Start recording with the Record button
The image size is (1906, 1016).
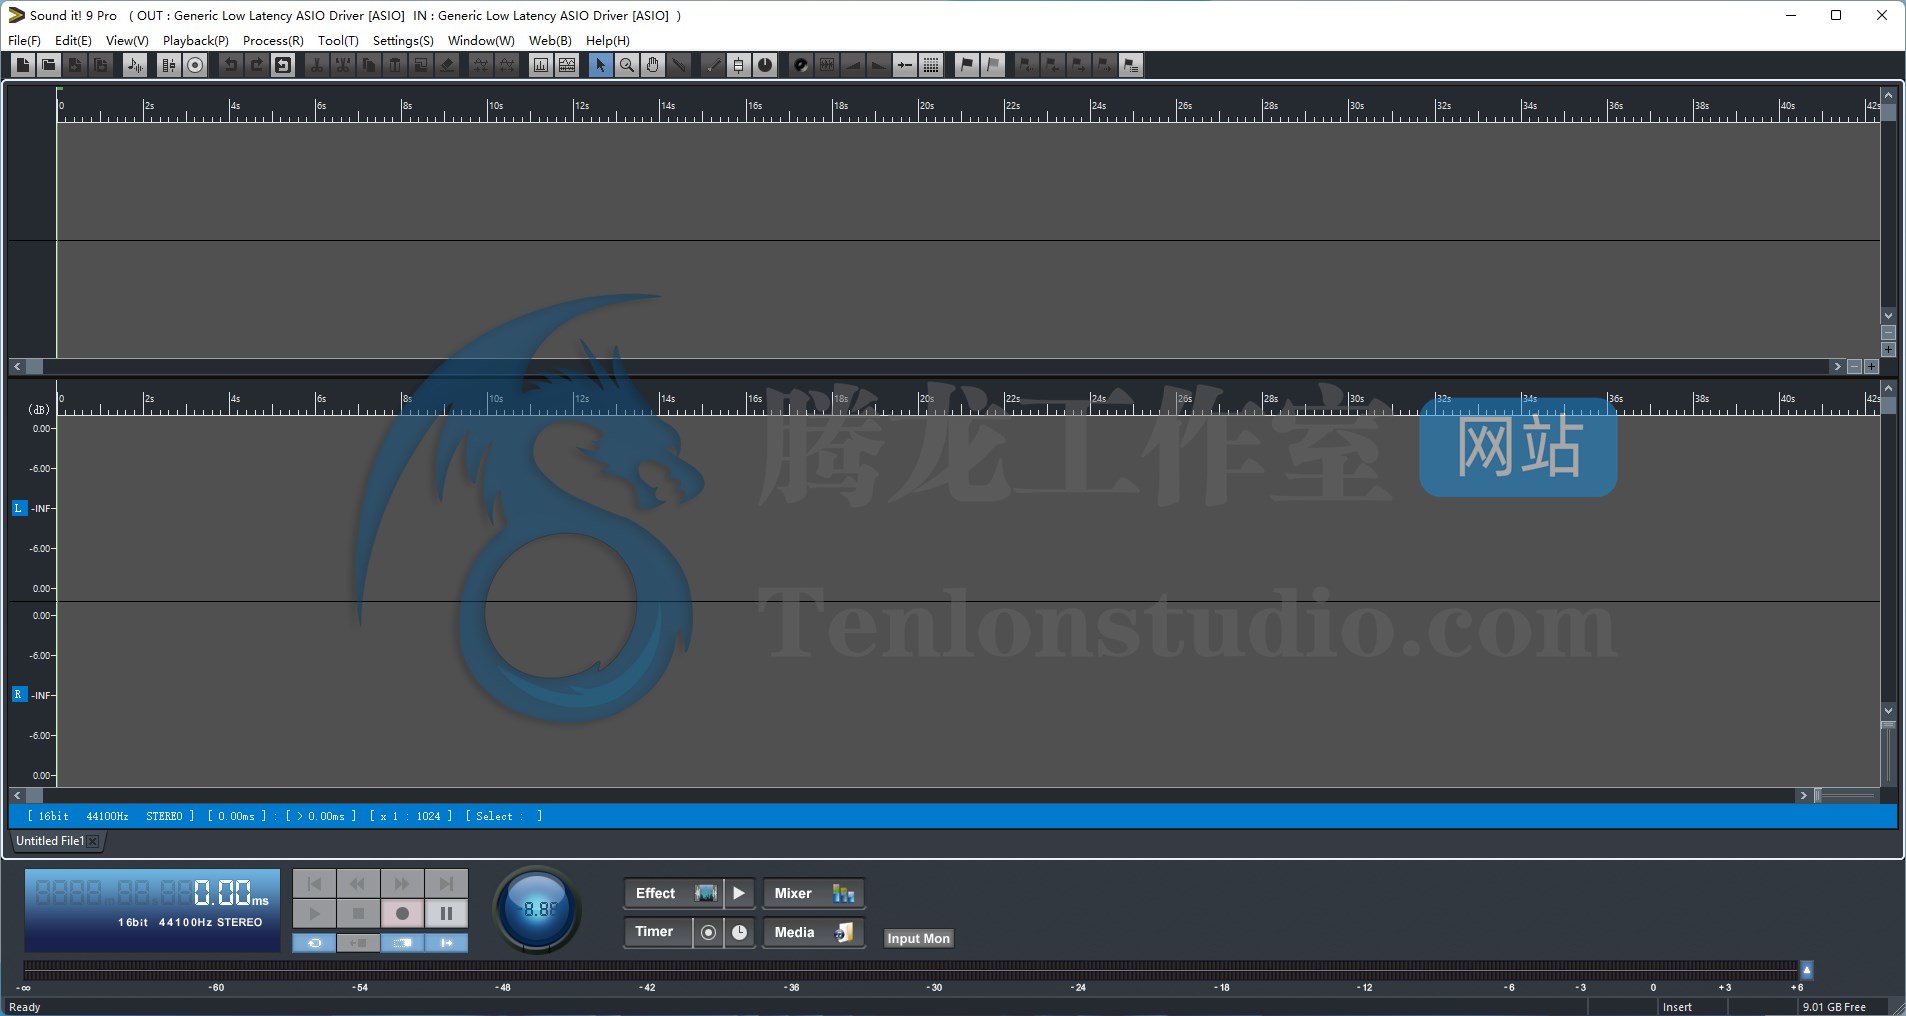402,913
